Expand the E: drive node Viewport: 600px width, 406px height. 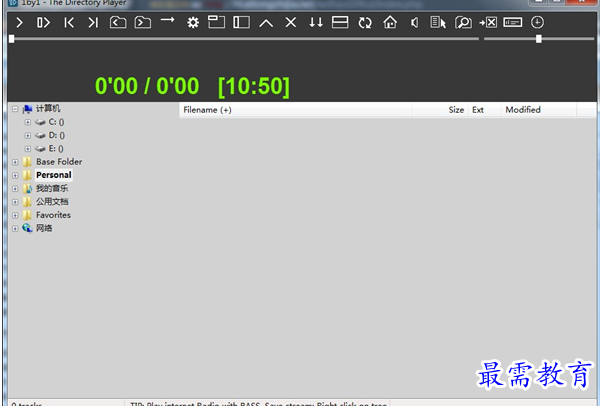coord(28,149)
